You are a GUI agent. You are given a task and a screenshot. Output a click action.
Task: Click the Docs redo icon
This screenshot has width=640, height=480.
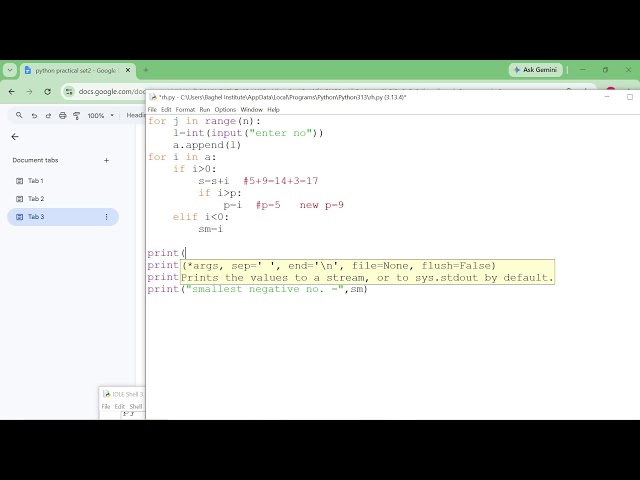[x=48, y=116]
